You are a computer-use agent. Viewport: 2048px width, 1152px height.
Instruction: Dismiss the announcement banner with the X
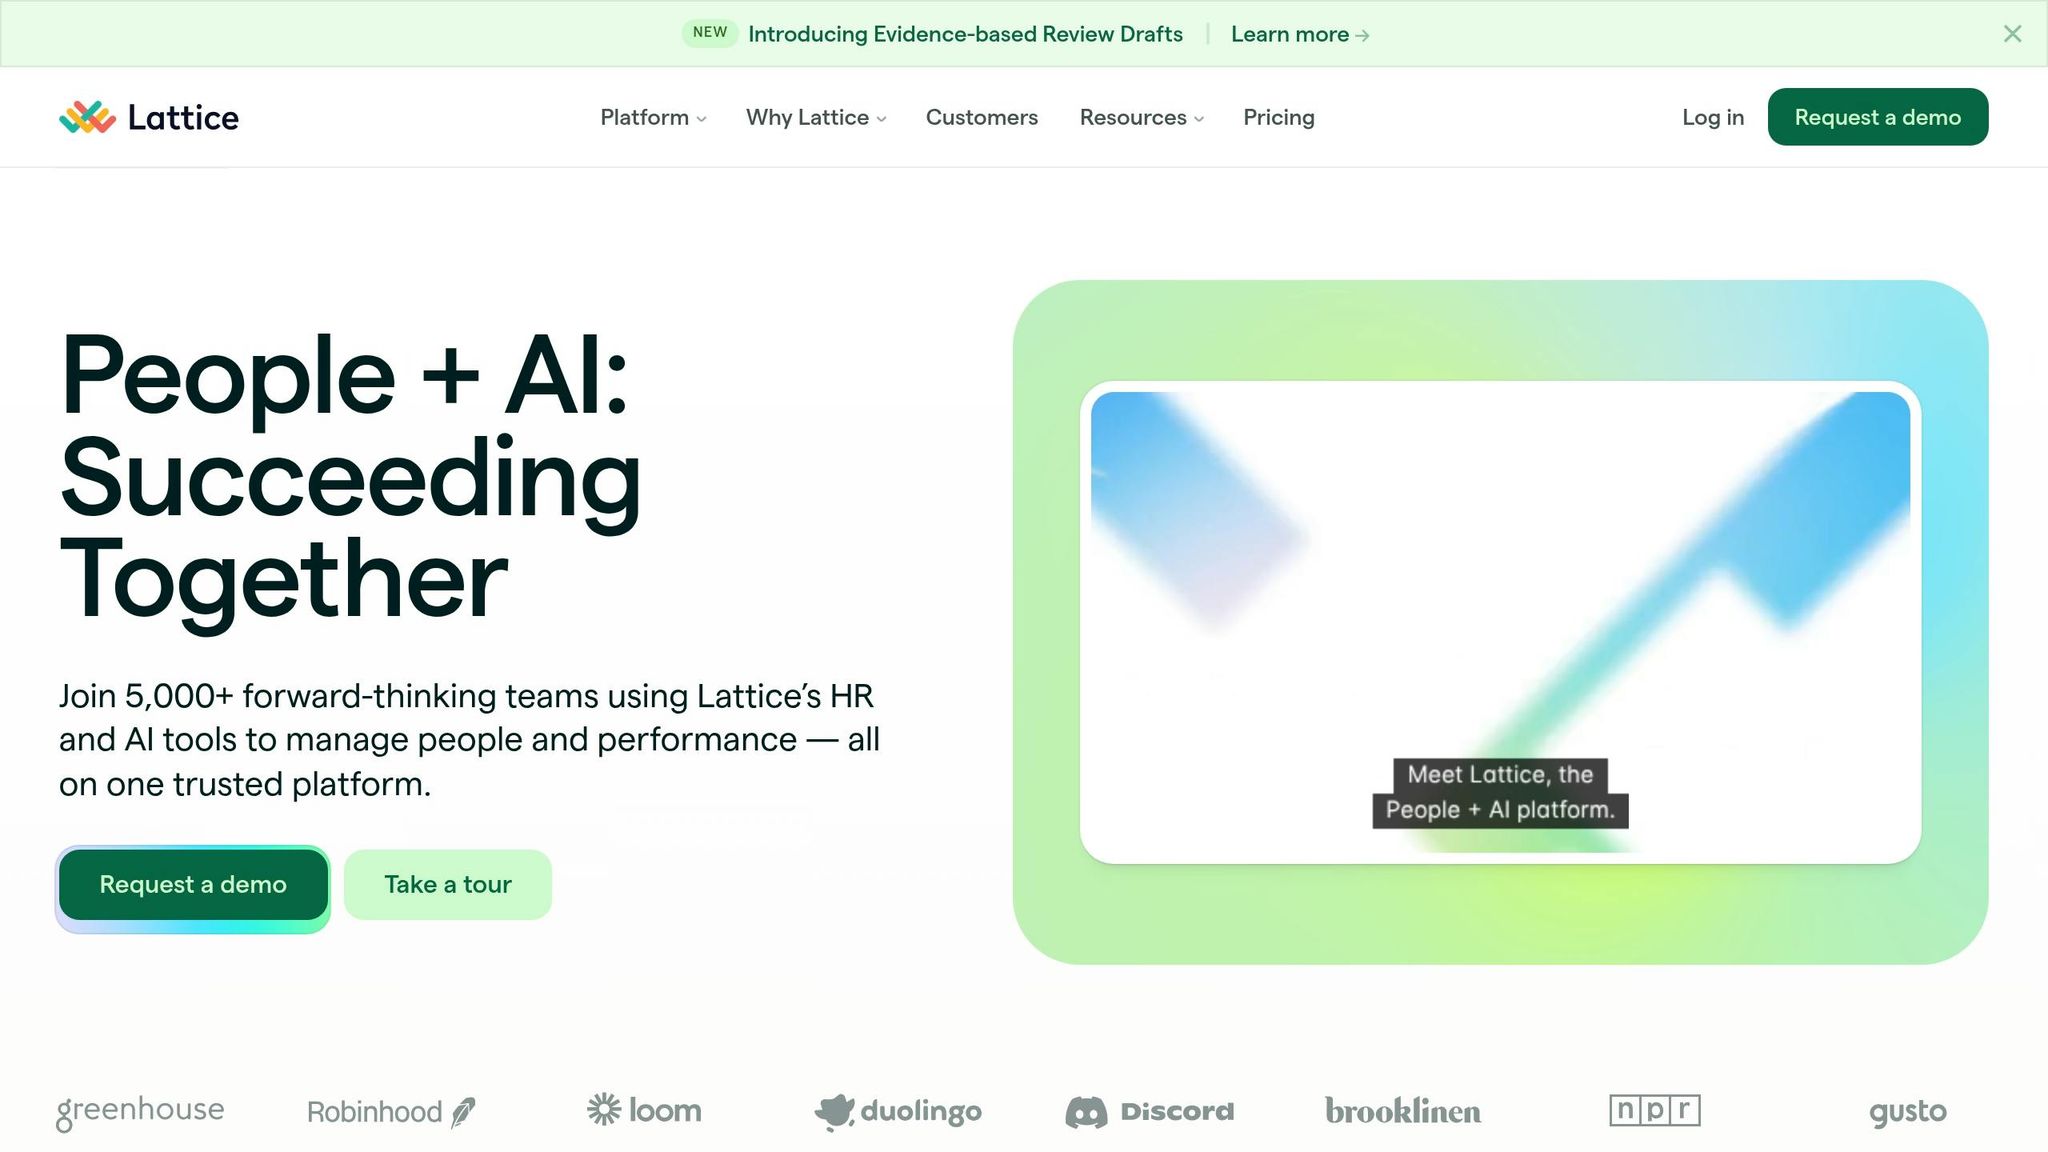tap(2012, 34)
